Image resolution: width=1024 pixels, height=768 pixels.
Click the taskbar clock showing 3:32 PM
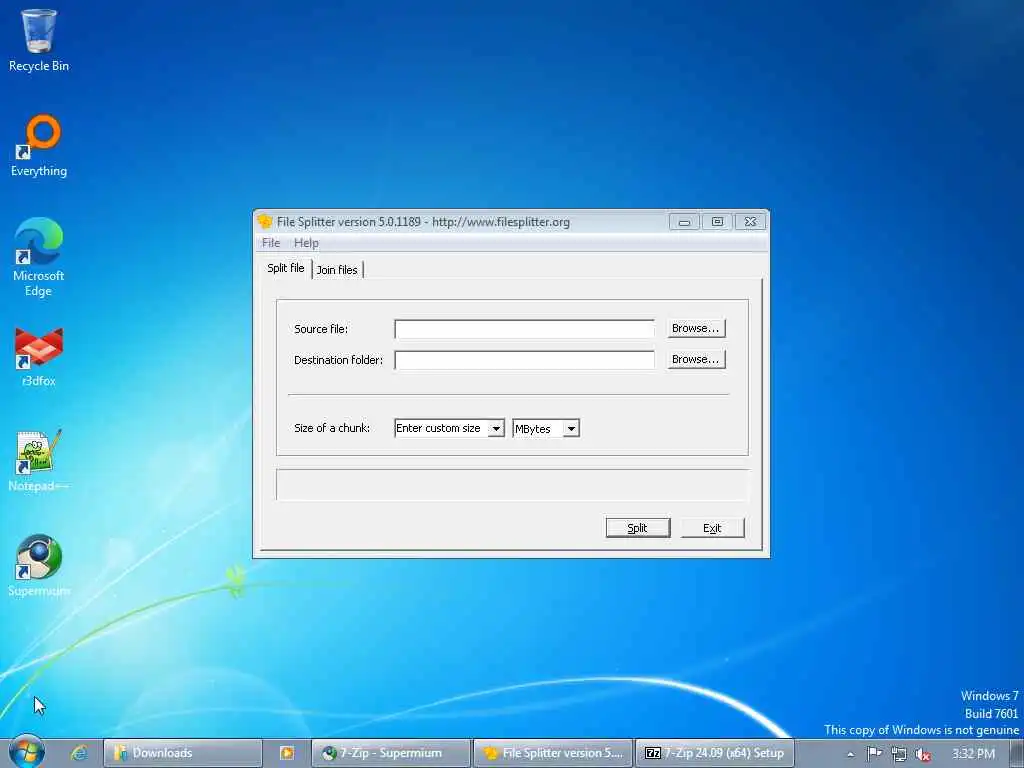(973, 754)
